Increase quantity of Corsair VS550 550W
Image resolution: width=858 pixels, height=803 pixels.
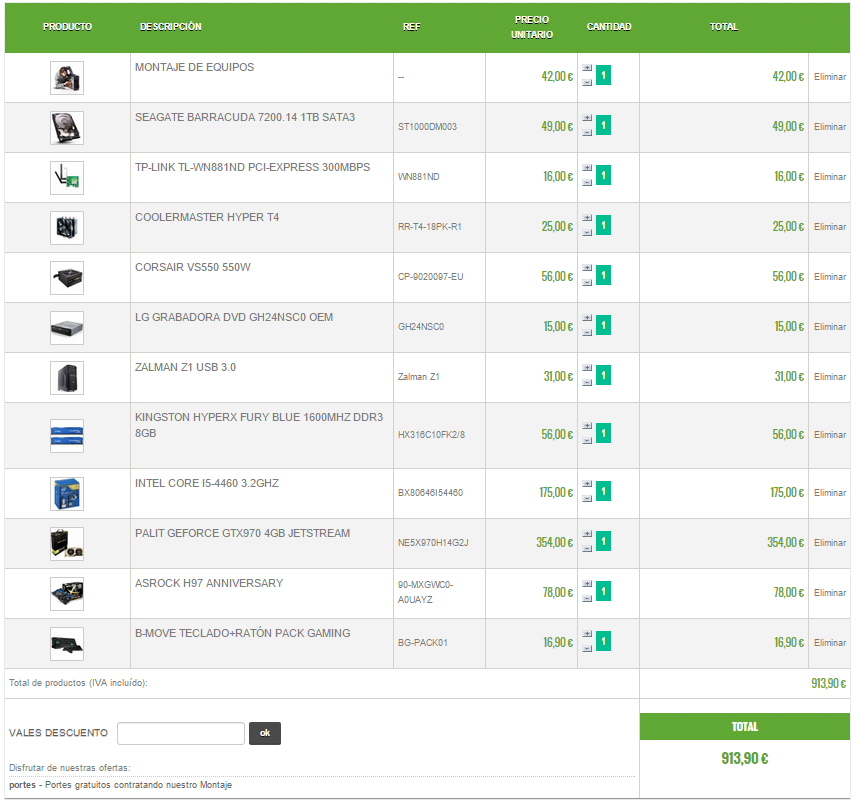click(587, 268)
